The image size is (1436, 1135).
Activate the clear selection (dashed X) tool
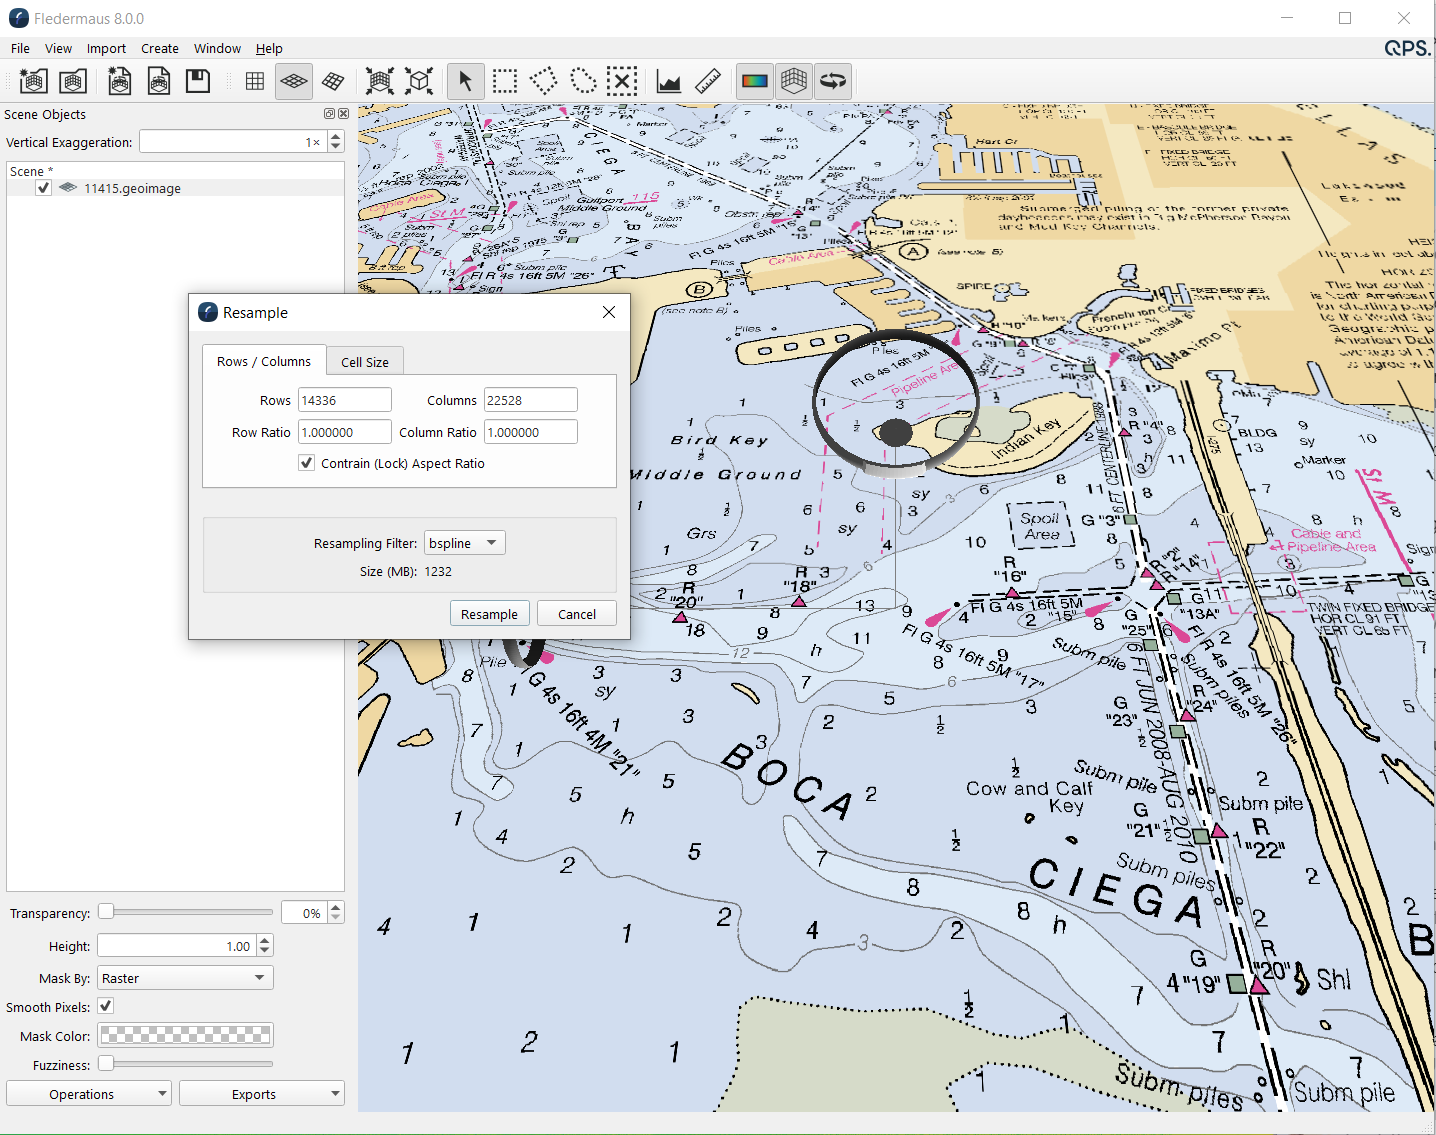click(622, 81)
